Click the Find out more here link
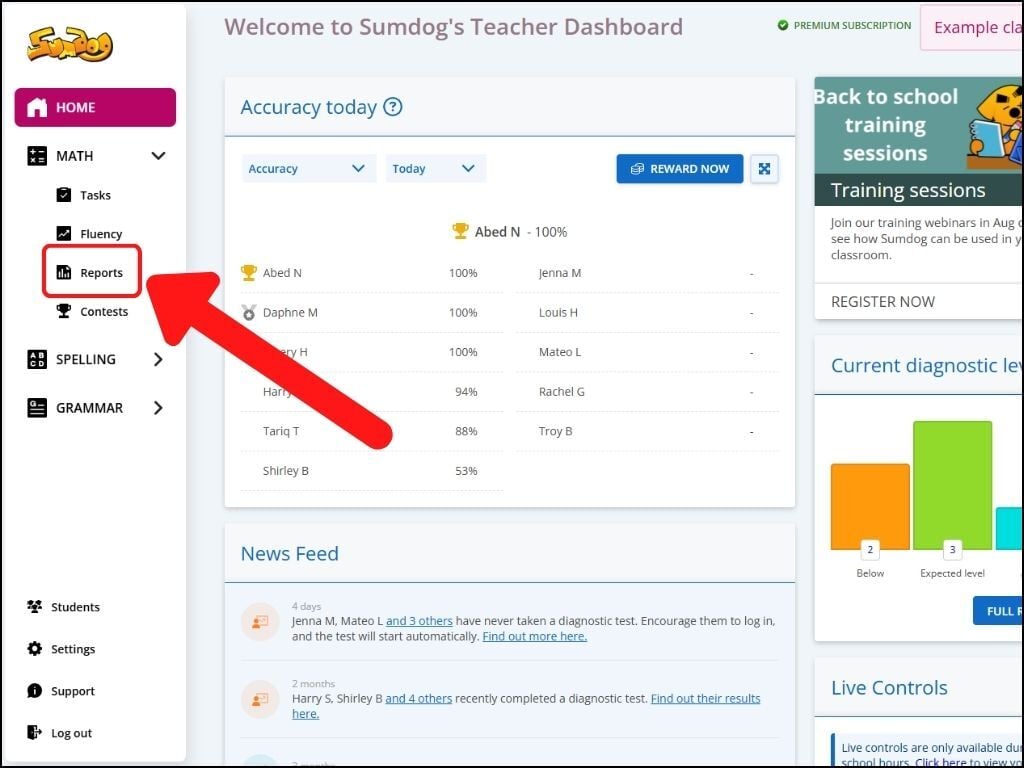The height and width of the screenshot is (768, 1024). tap(534, 636)
